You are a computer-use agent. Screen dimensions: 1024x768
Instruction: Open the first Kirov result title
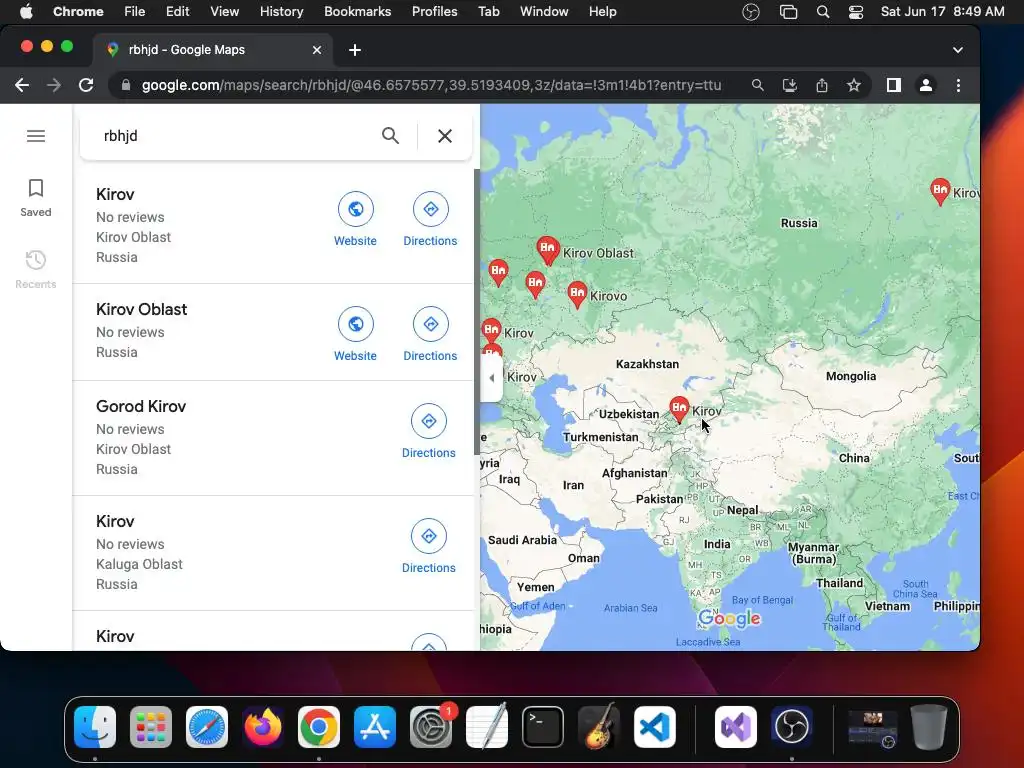115,194
